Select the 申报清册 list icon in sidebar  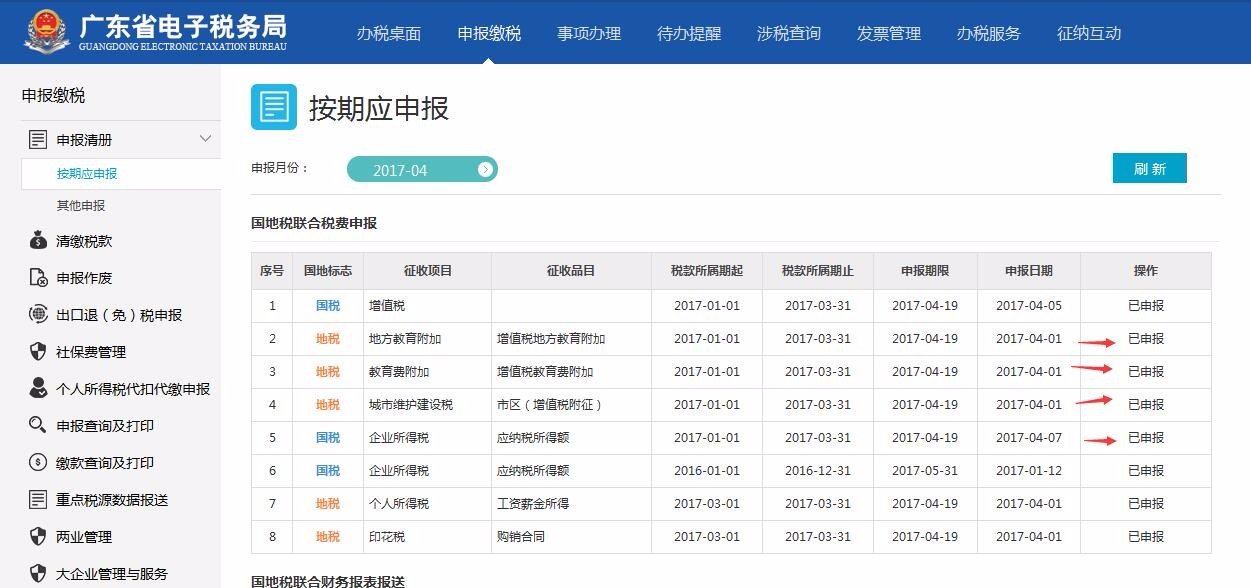click(37, 139)
